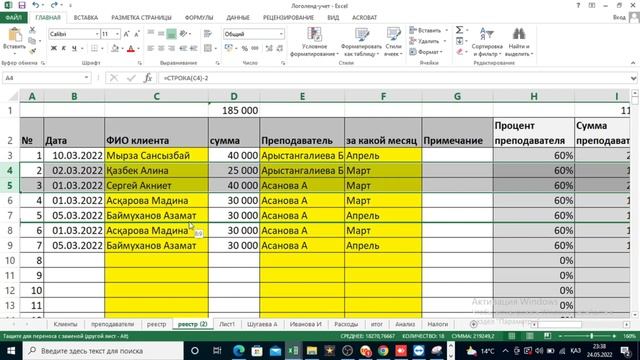Switch to the ФОРМУЛЫ ribbon tab
The image size is (640, 360).
pyautogui.click(x=199, y=18)
